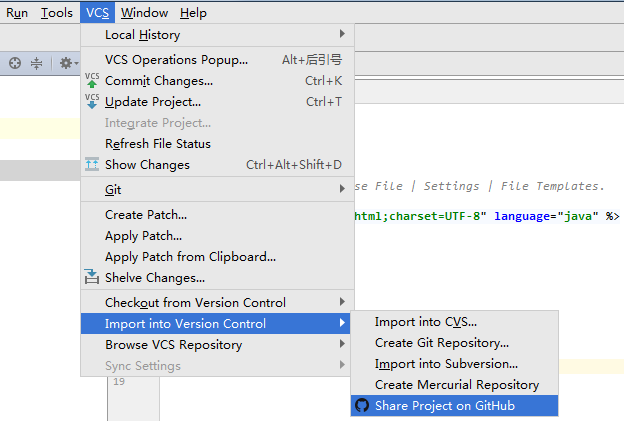Click the GitHub logo icon in submenu
Screen dimensions: 624x421
point(362,405)
